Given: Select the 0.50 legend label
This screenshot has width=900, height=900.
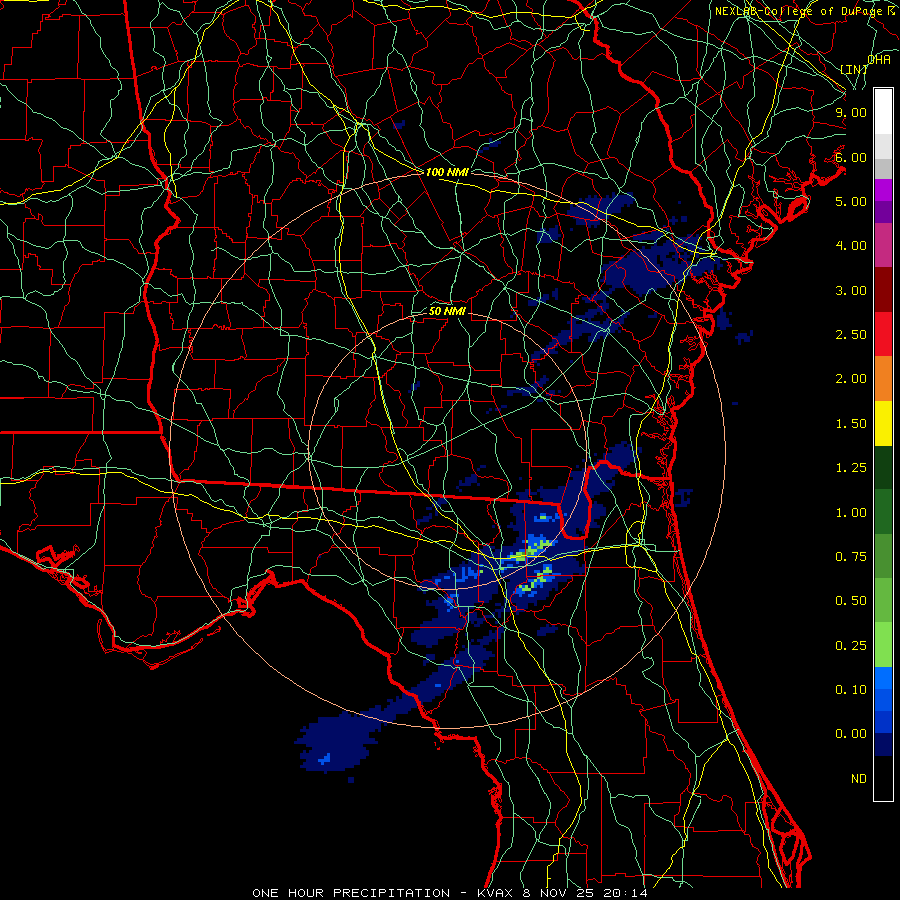Looking at the screenshot, I should 851,601.
